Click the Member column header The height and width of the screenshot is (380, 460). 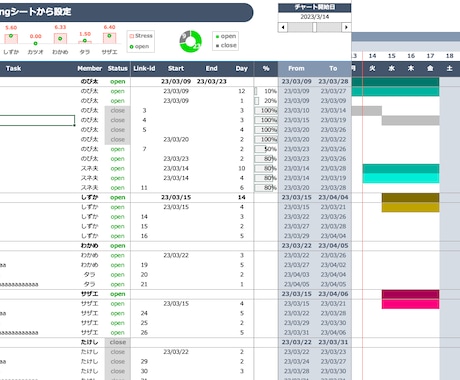90,68
